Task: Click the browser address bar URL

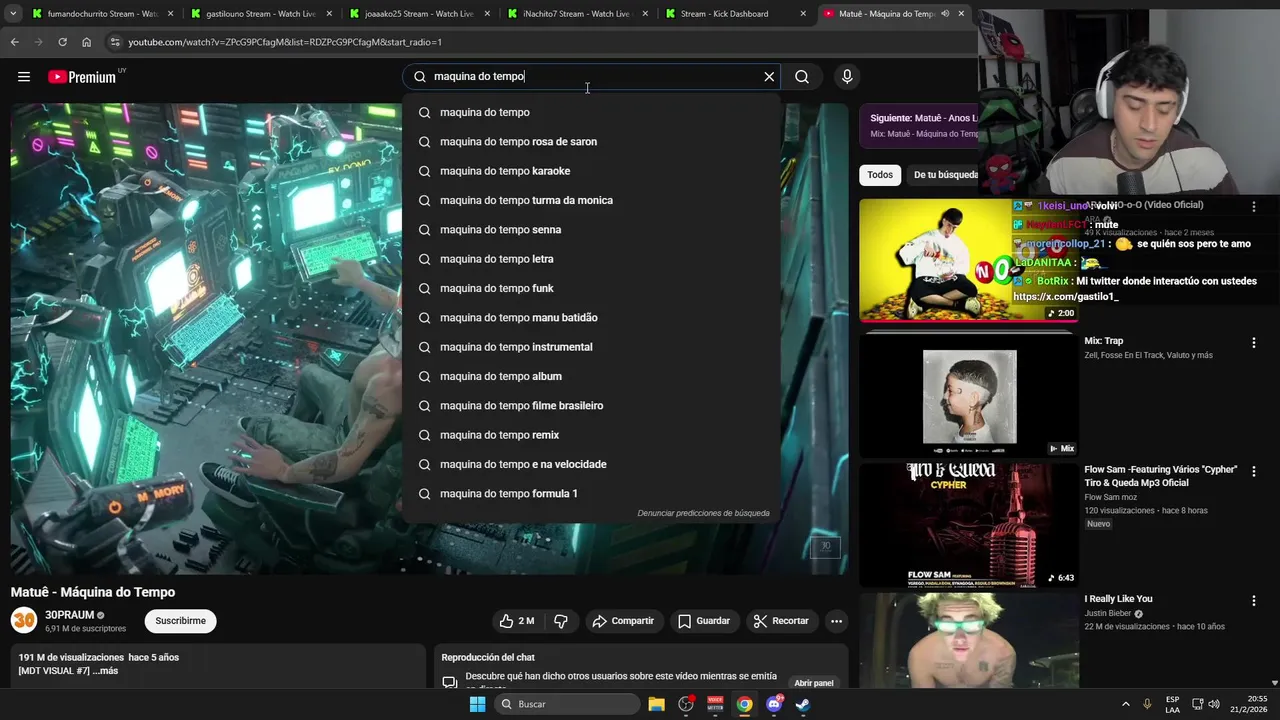Action: pos(285,42)
